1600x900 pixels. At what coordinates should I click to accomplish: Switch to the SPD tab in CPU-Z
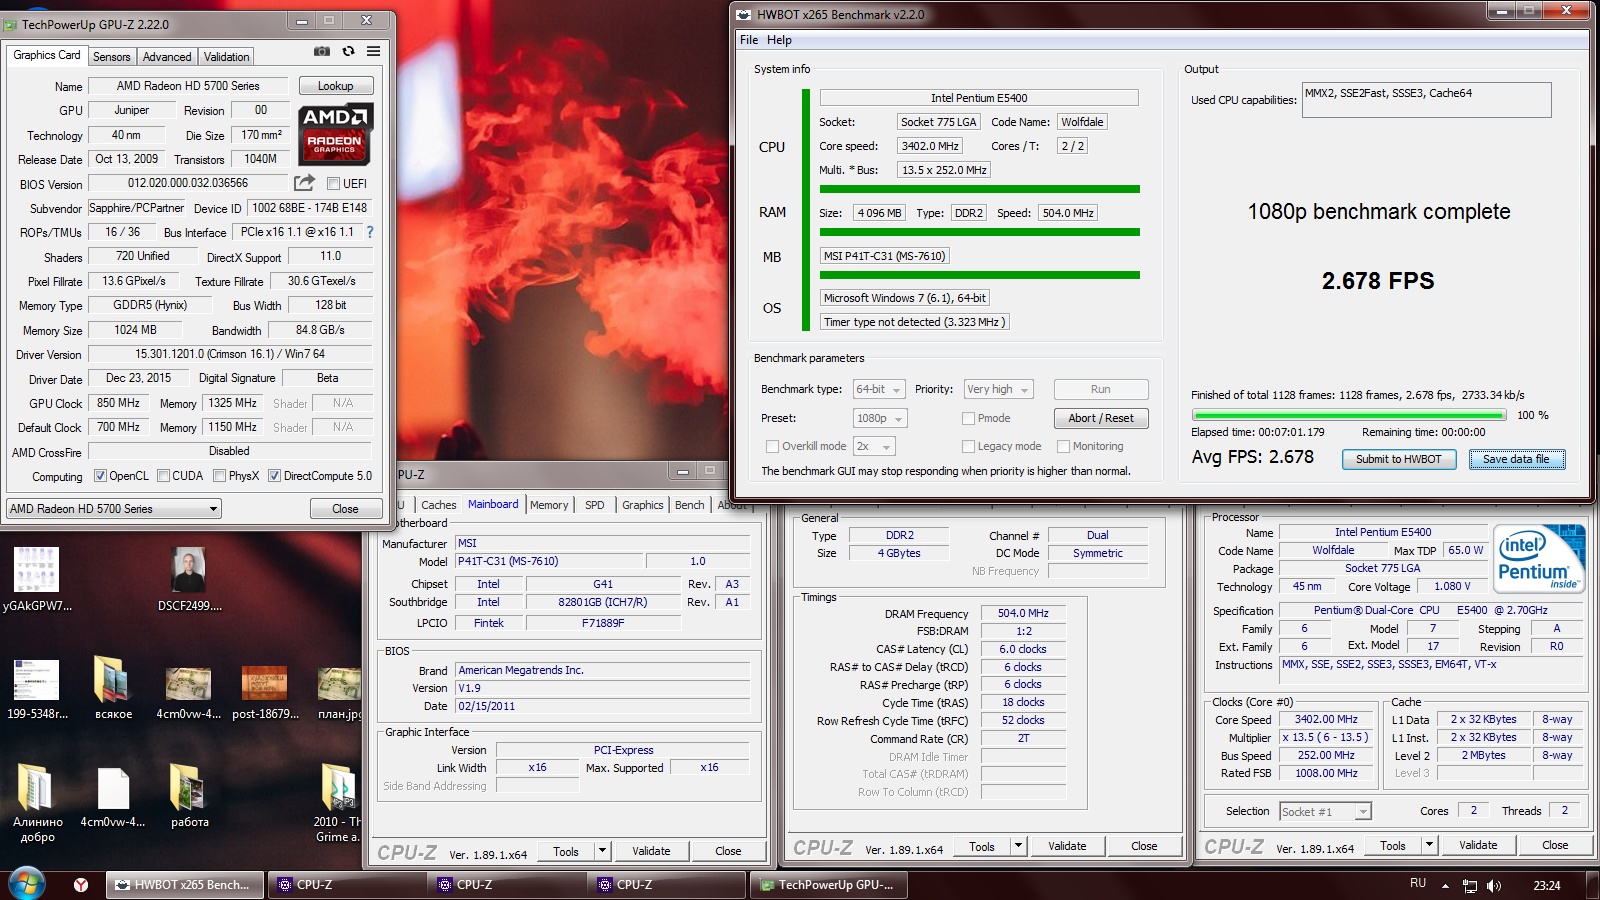[x=595, y=505]
